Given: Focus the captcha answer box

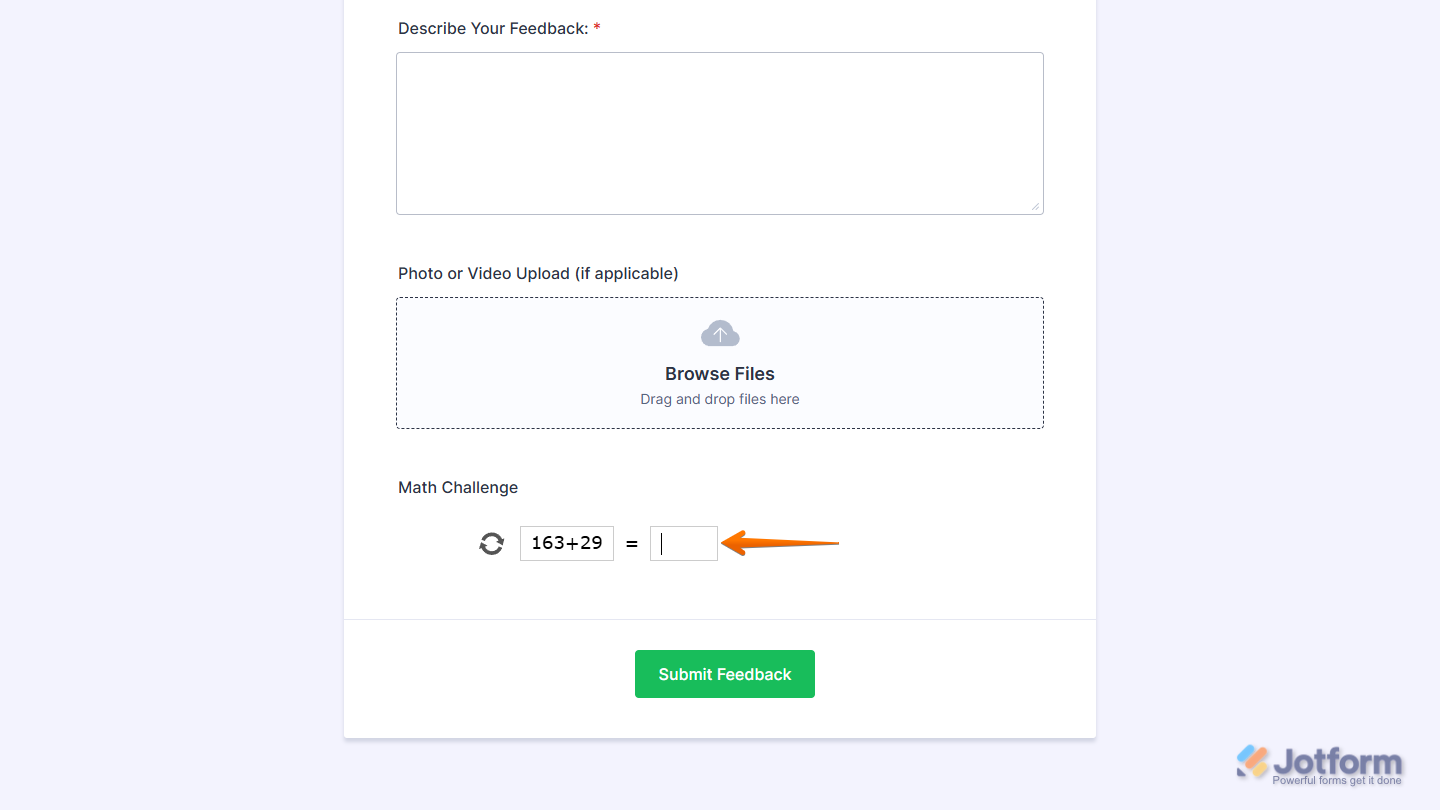Looking at the screenshot, I should 684,543.
